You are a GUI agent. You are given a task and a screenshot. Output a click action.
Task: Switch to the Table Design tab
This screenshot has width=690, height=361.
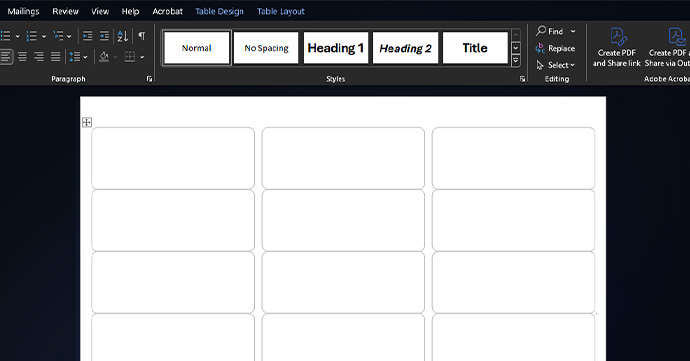click(x=219, y=11)
